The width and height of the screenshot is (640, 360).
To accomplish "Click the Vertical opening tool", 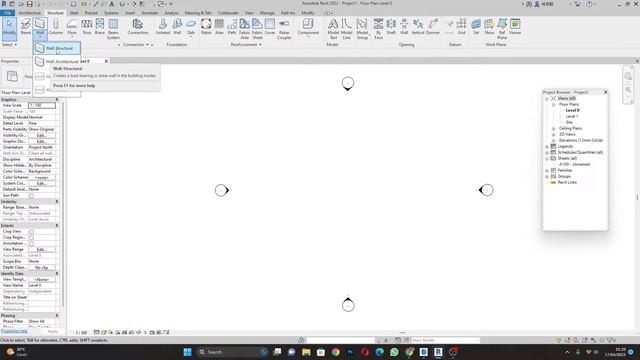I will click(x=418, y=27).
